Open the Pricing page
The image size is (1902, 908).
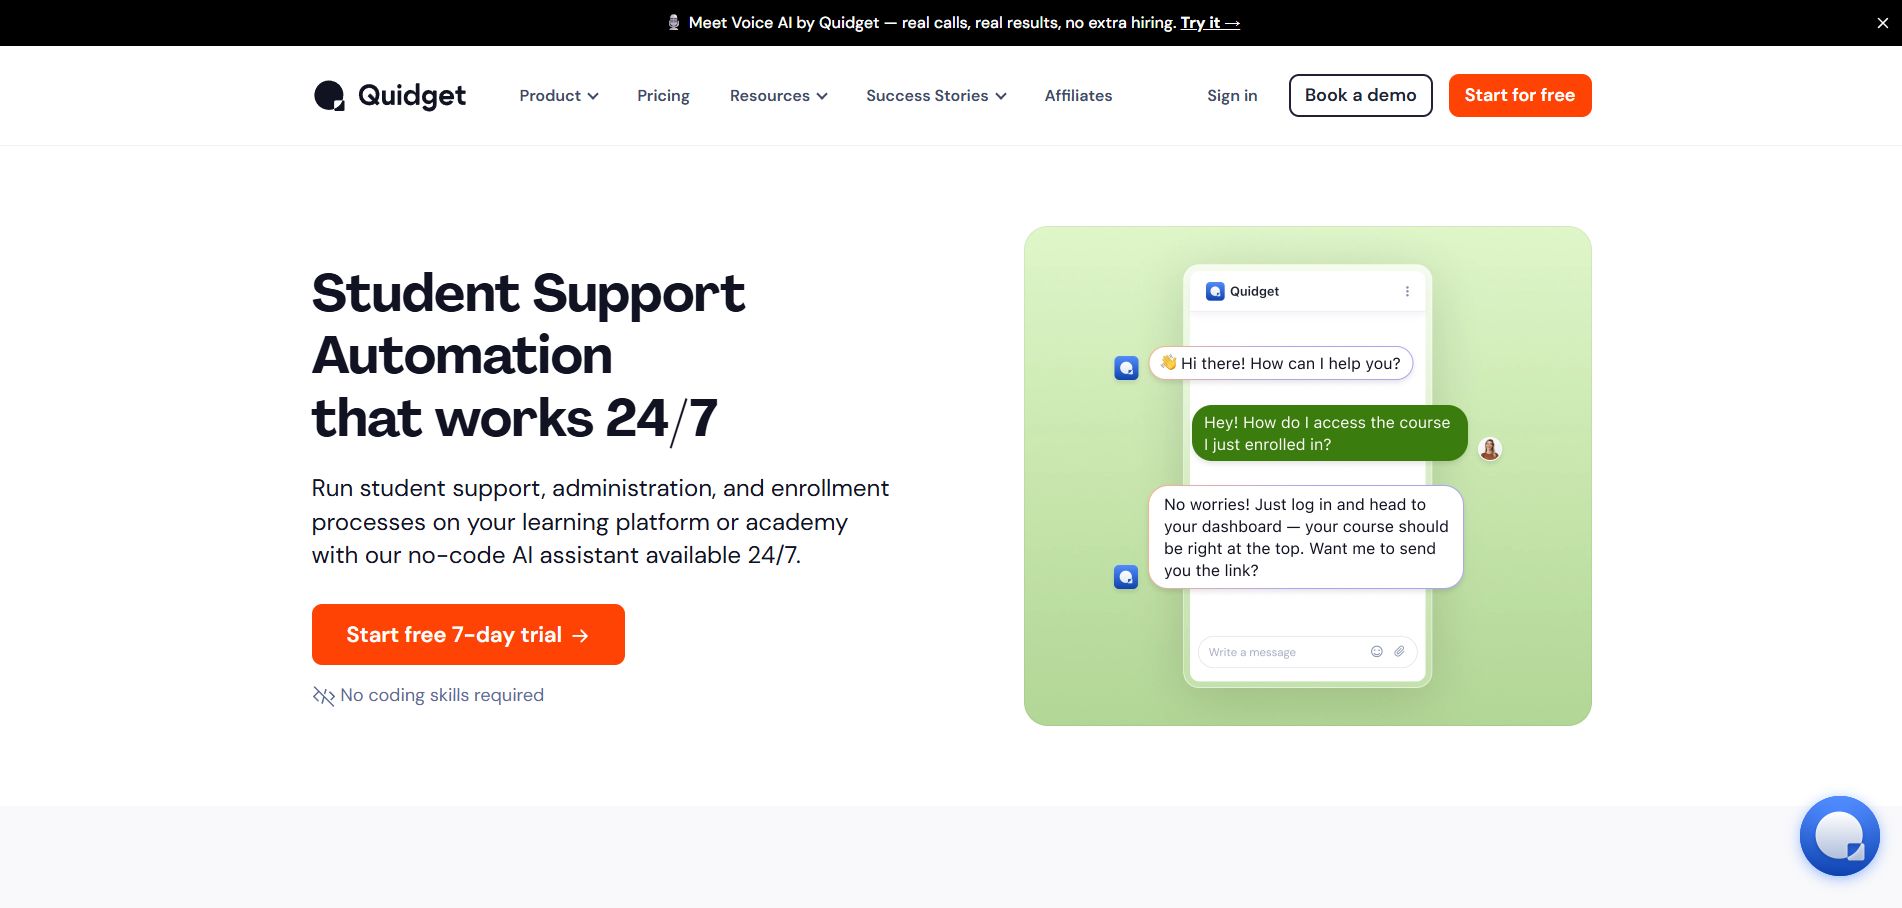point(663,96)
